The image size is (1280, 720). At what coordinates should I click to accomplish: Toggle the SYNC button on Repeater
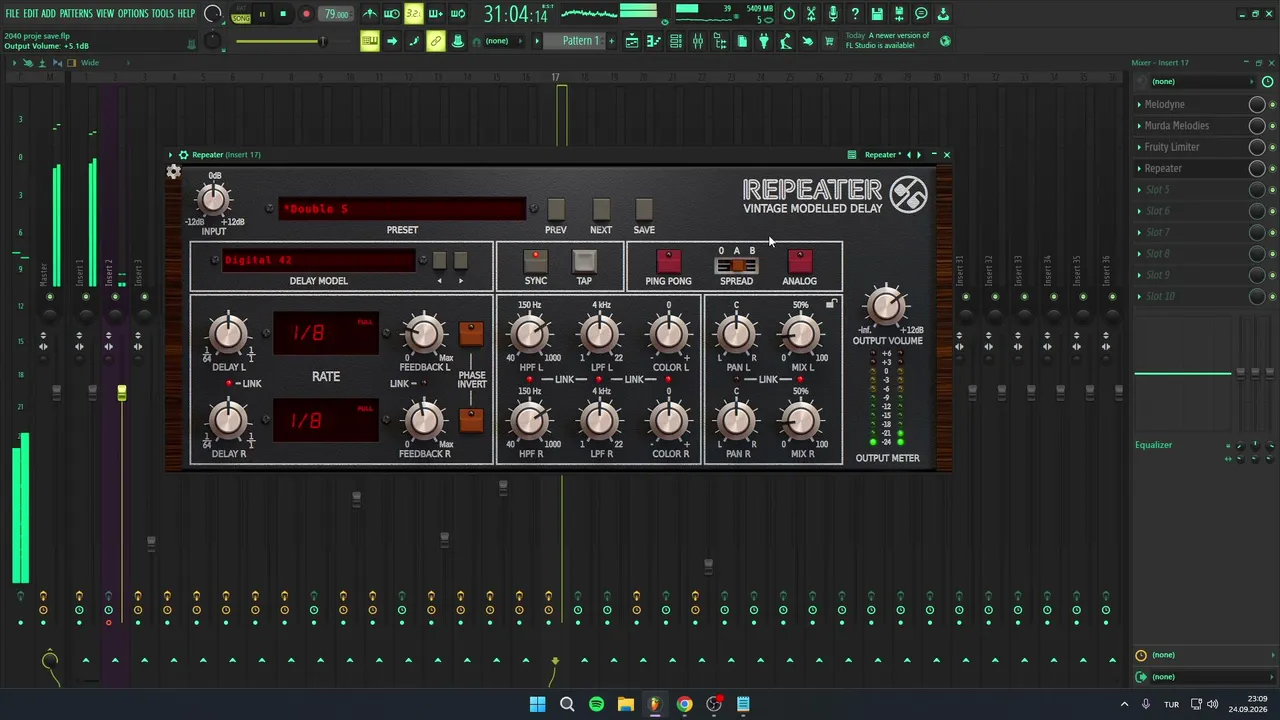(x=536, y=261)
